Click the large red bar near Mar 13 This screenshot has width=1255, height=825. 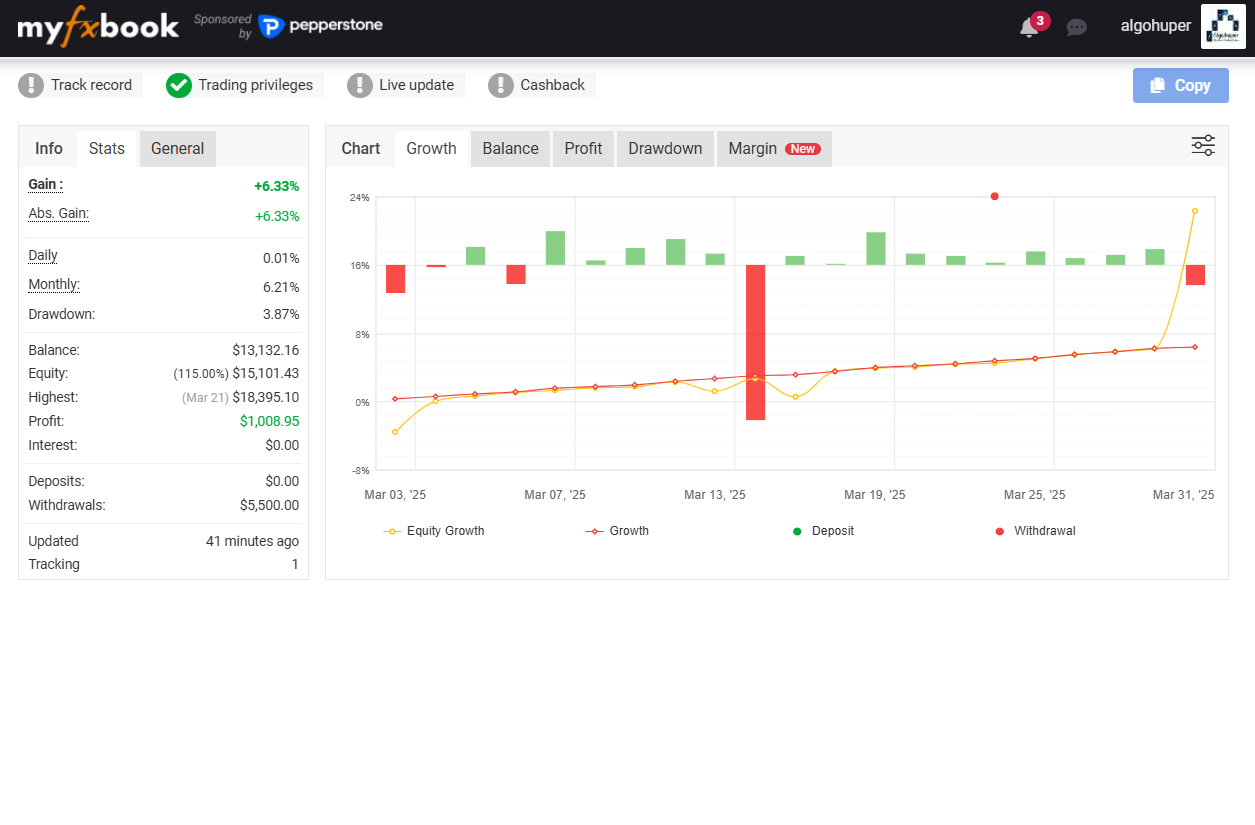755,342
